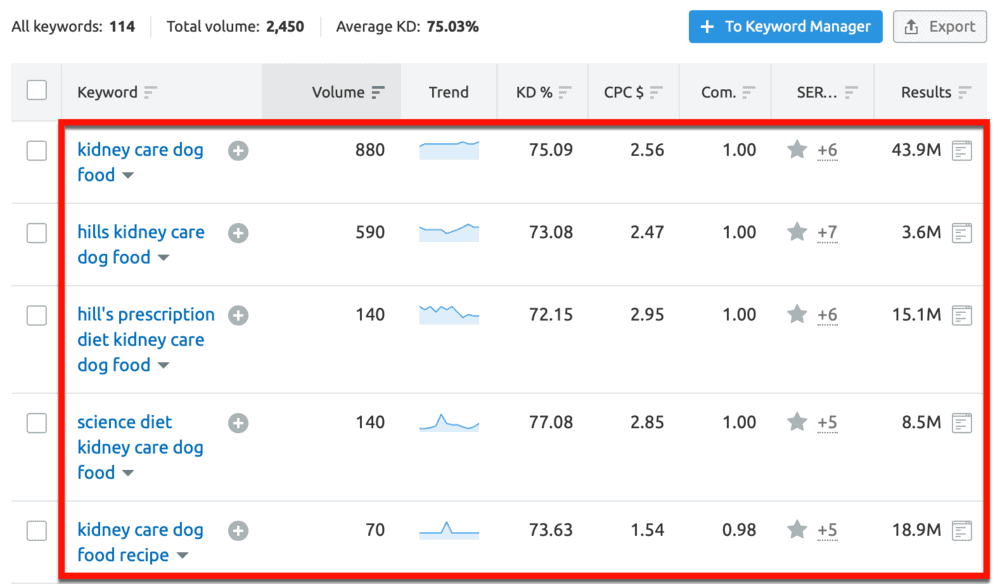Sort by KD % column sort icon
Viewport: 1000px width, 584px height.
564,92
